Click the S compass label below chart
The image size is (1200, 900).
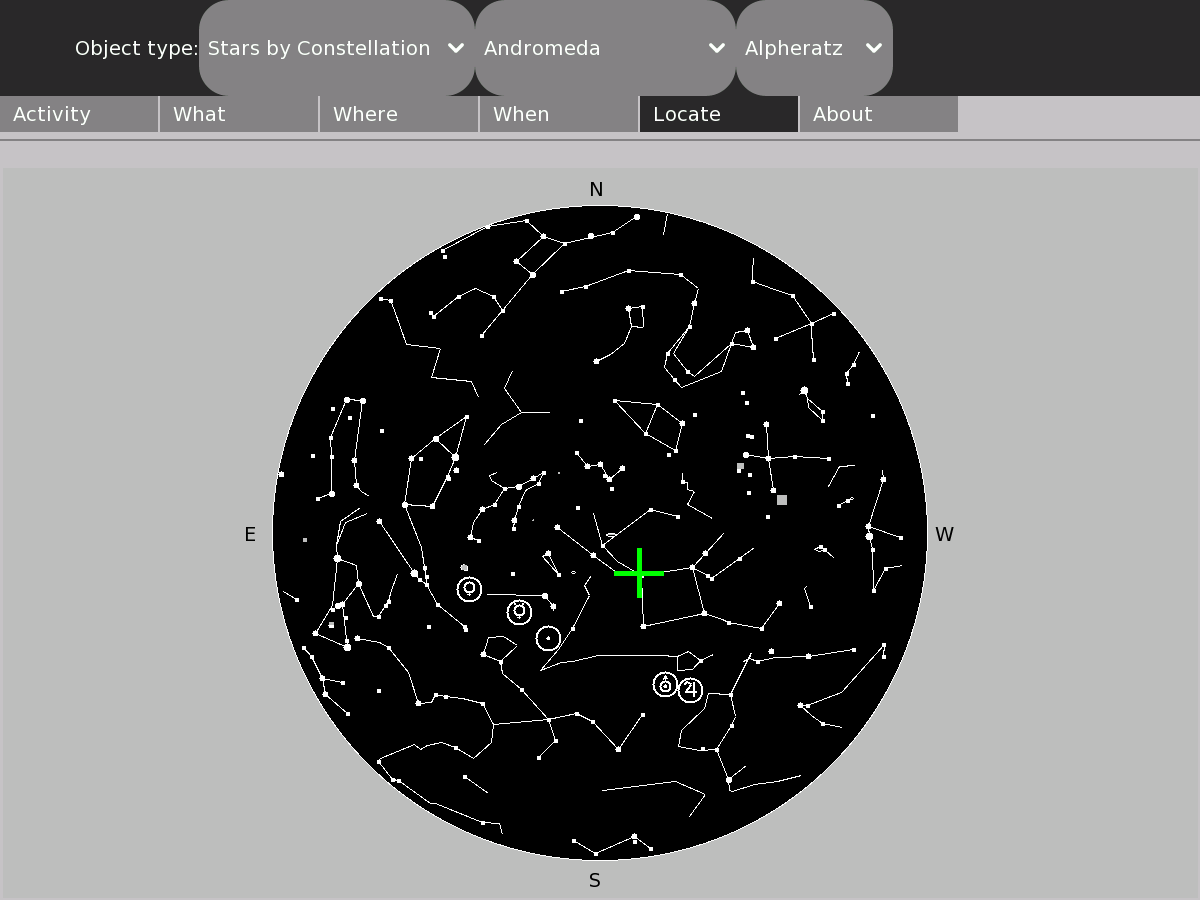[595, 881]
